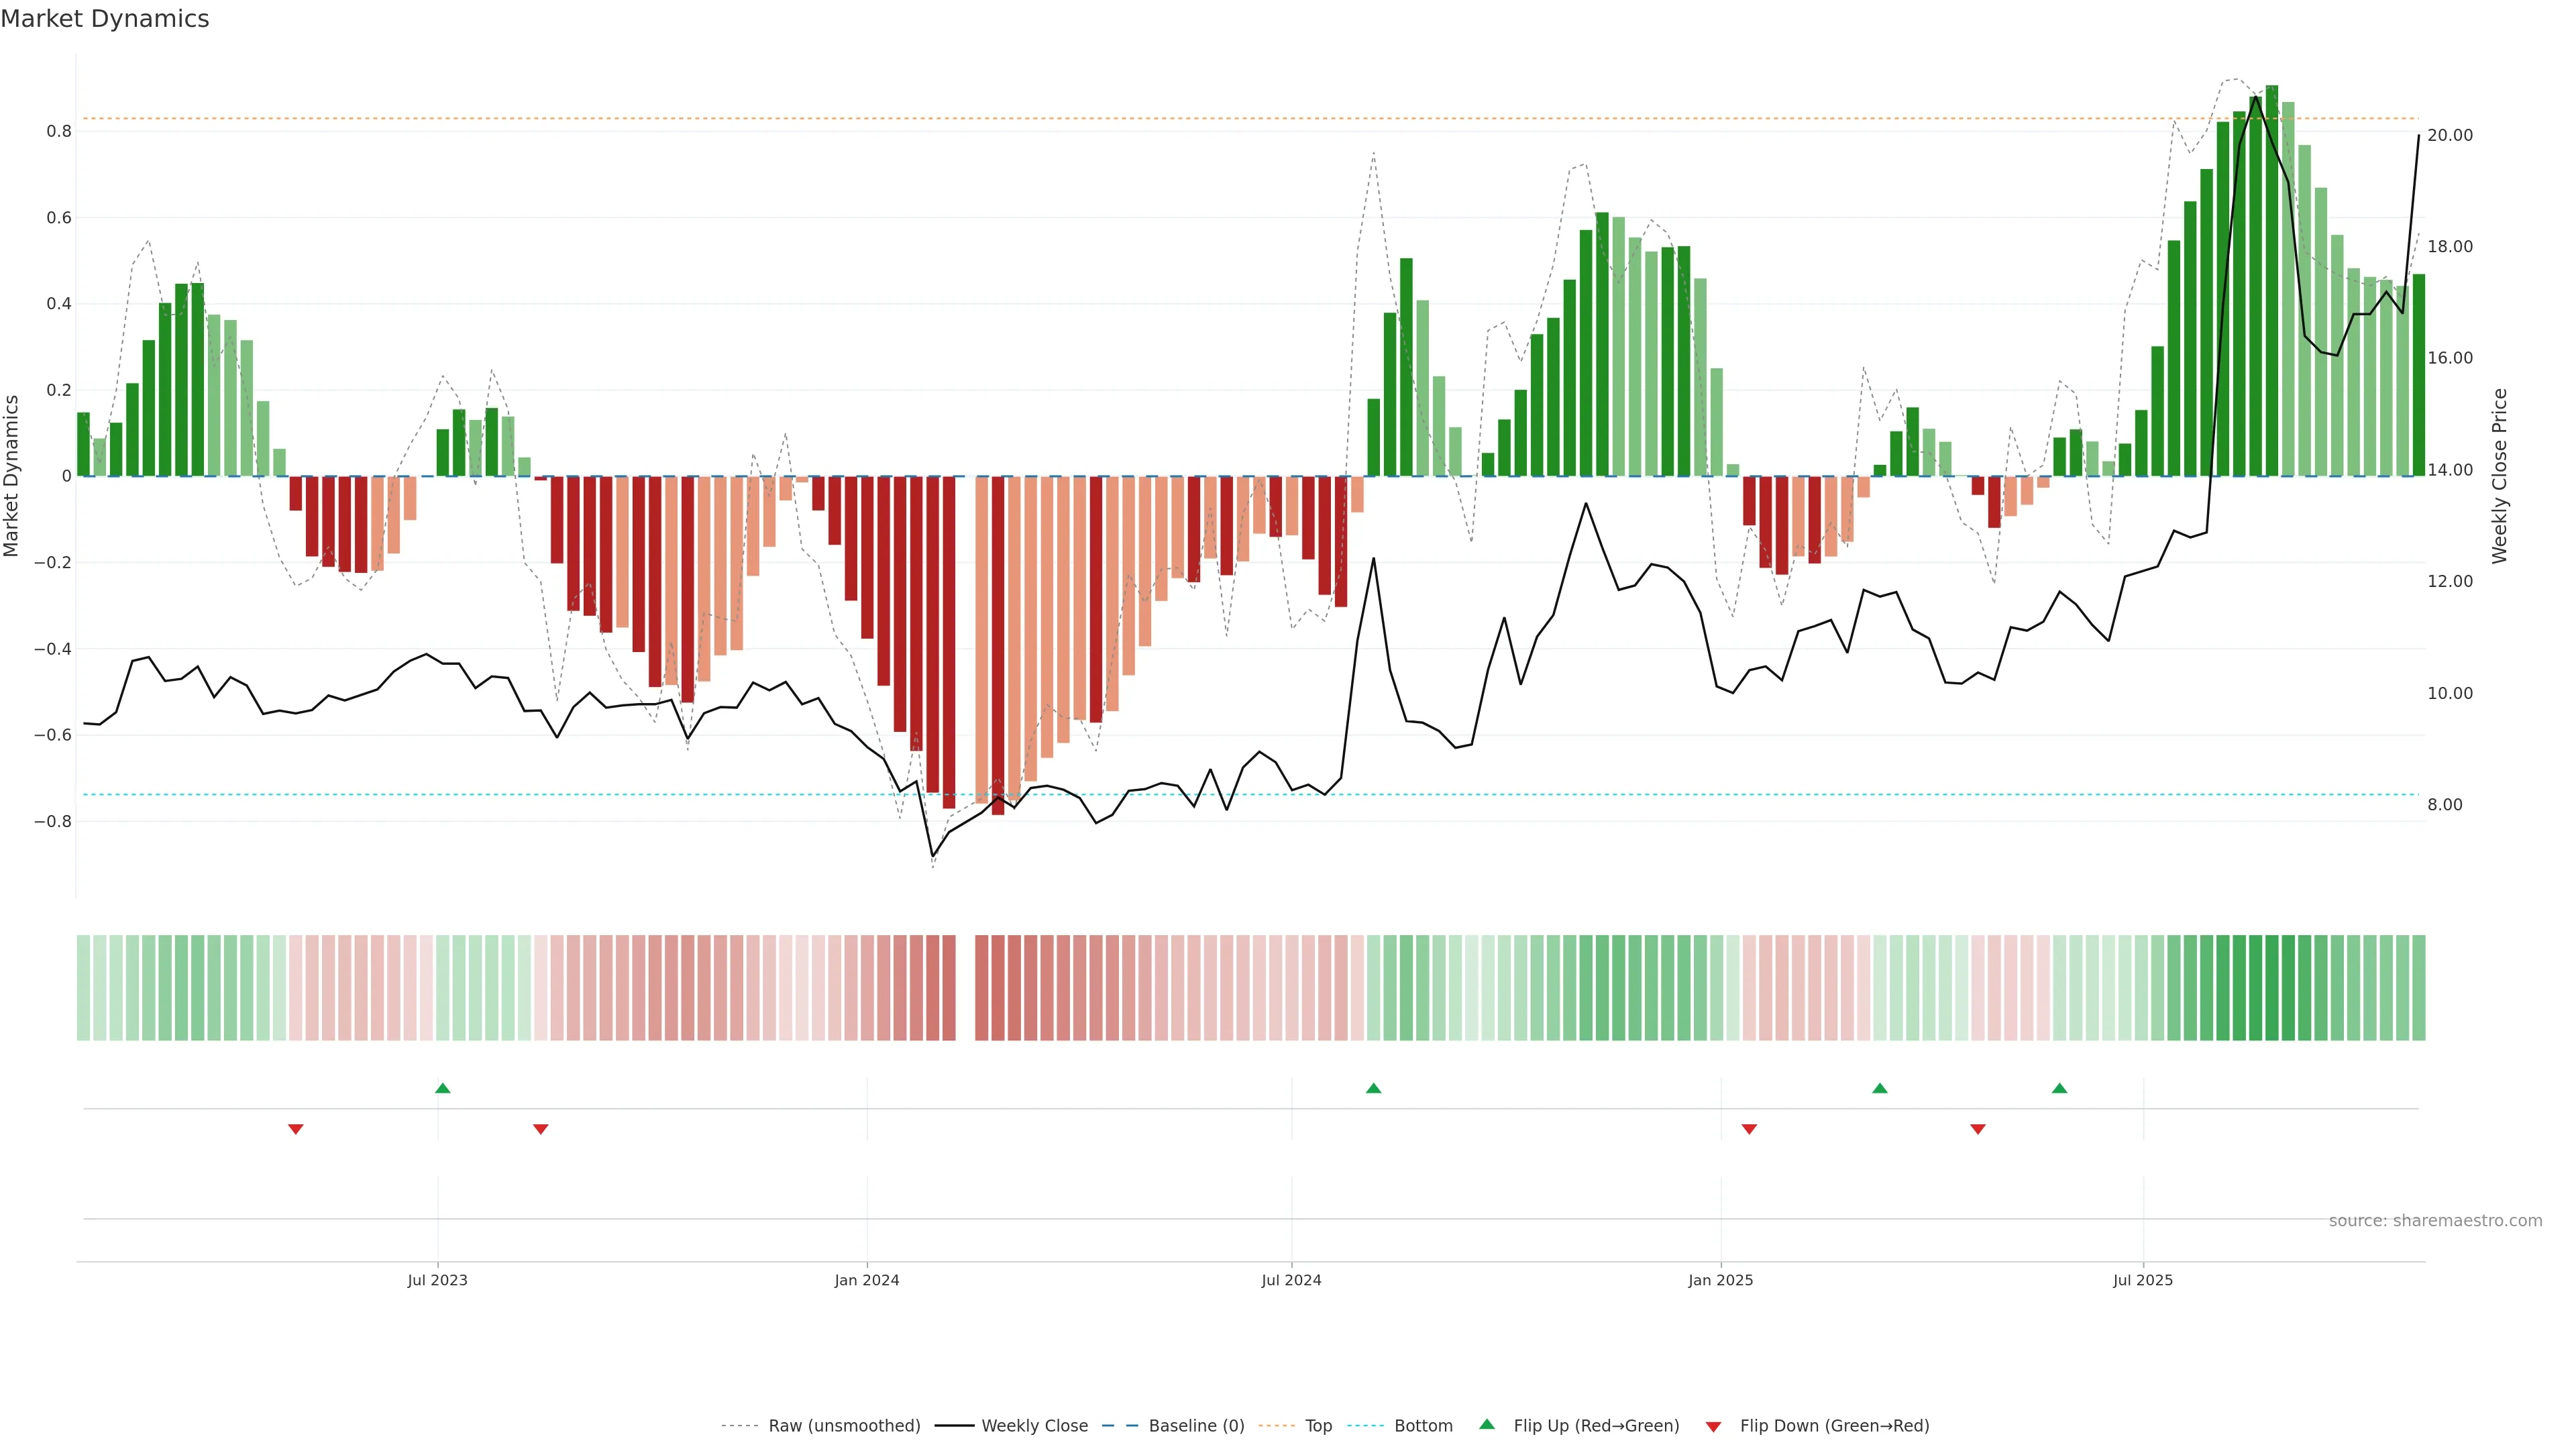Click the 20.00 right-axis price label
The width and height of the screenshot is (2576, 1449).
(x=2450, y=135)
